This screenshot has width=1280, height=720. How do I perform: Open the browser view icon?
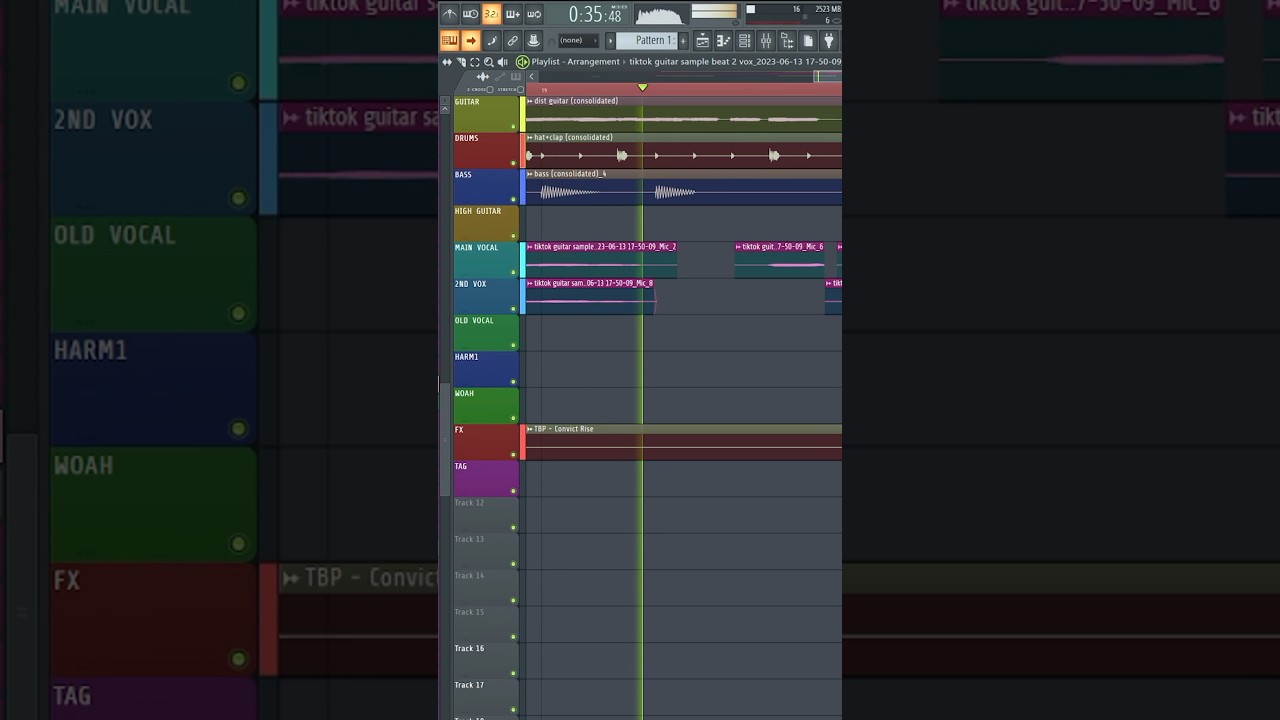click(x=787, y=40)
